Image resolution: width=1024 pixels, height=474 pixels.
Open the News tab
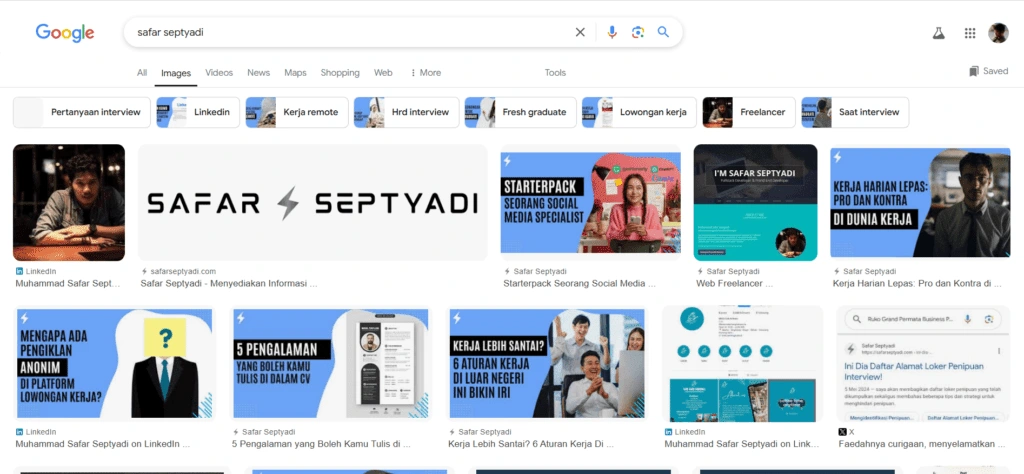[259, 72]
